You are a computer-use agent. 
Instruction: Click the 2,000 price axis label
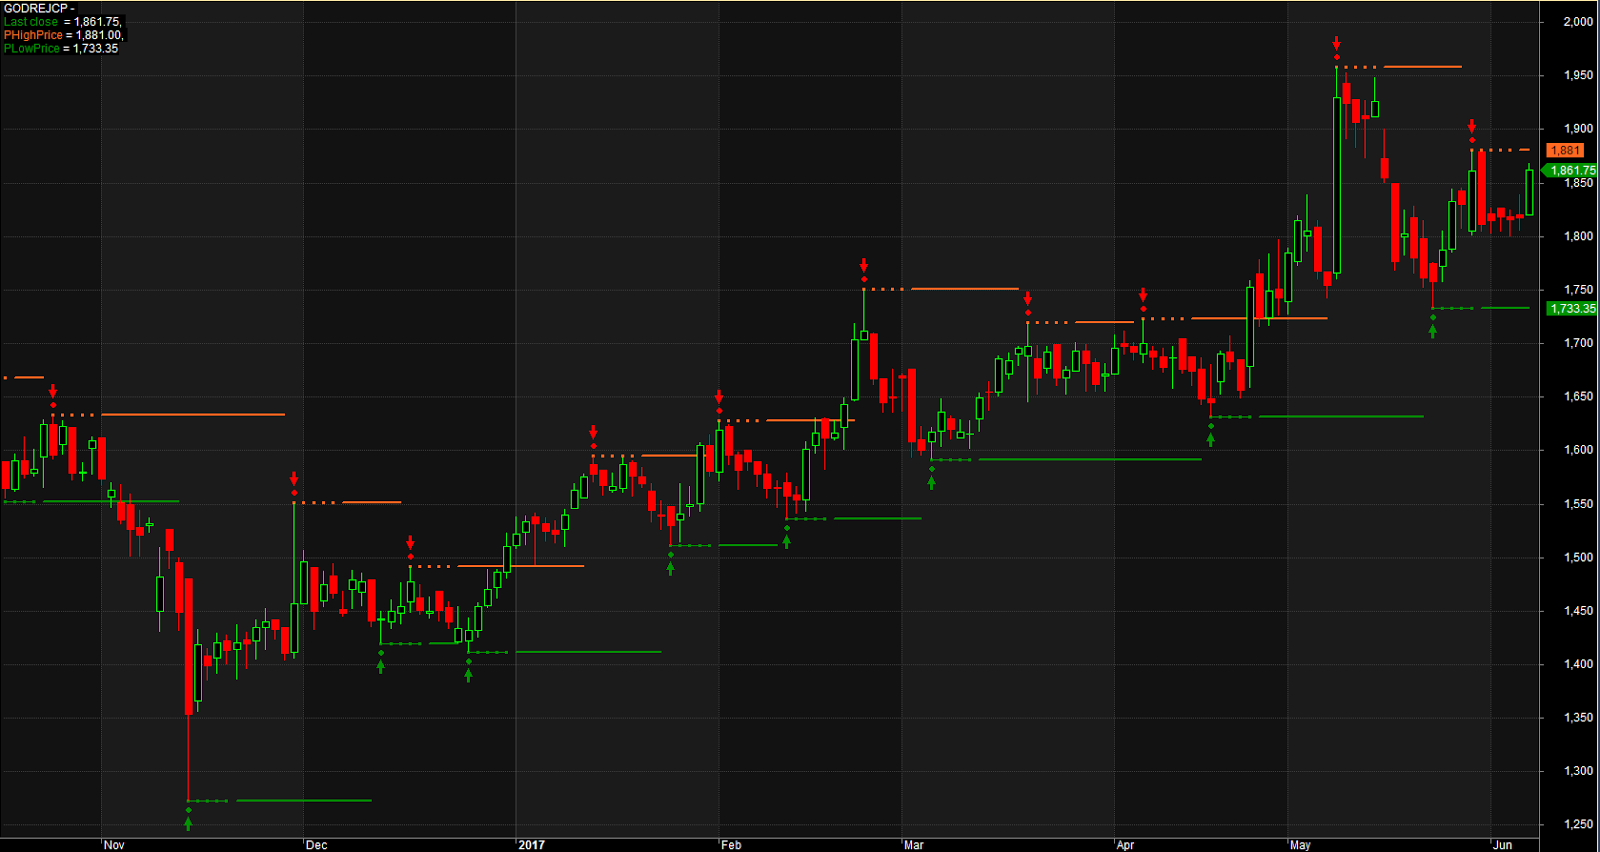(x=1578, y=22)
